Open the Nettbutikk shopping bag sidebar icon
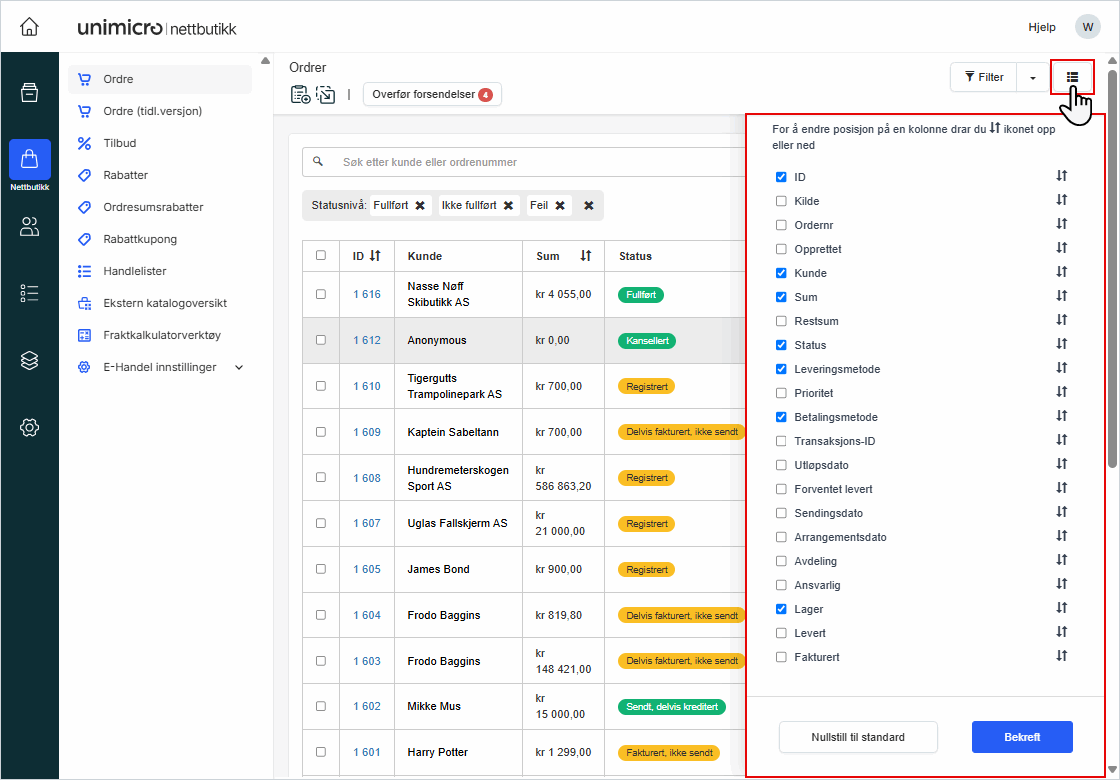Viewport: 1120px width, 780px height. tap(30, 160)
